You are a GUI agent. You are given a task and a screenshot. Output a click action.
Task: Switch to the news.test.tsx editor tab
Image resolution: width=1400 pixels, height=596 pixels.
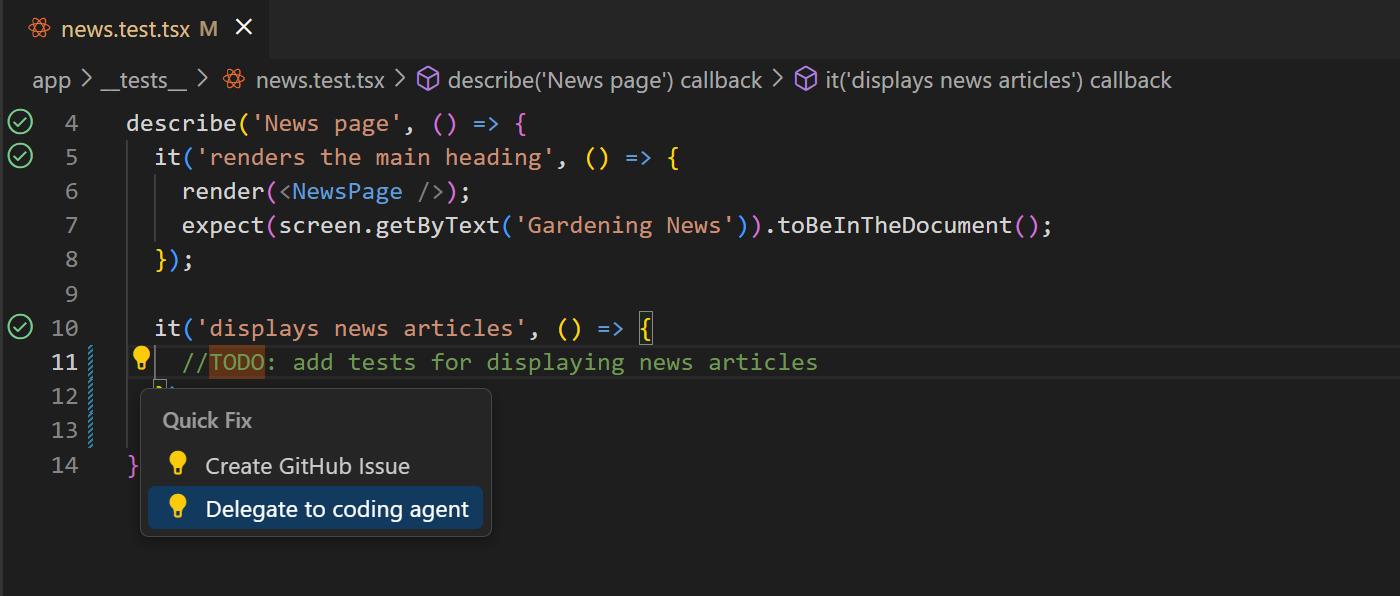click(x=118, y=29)
